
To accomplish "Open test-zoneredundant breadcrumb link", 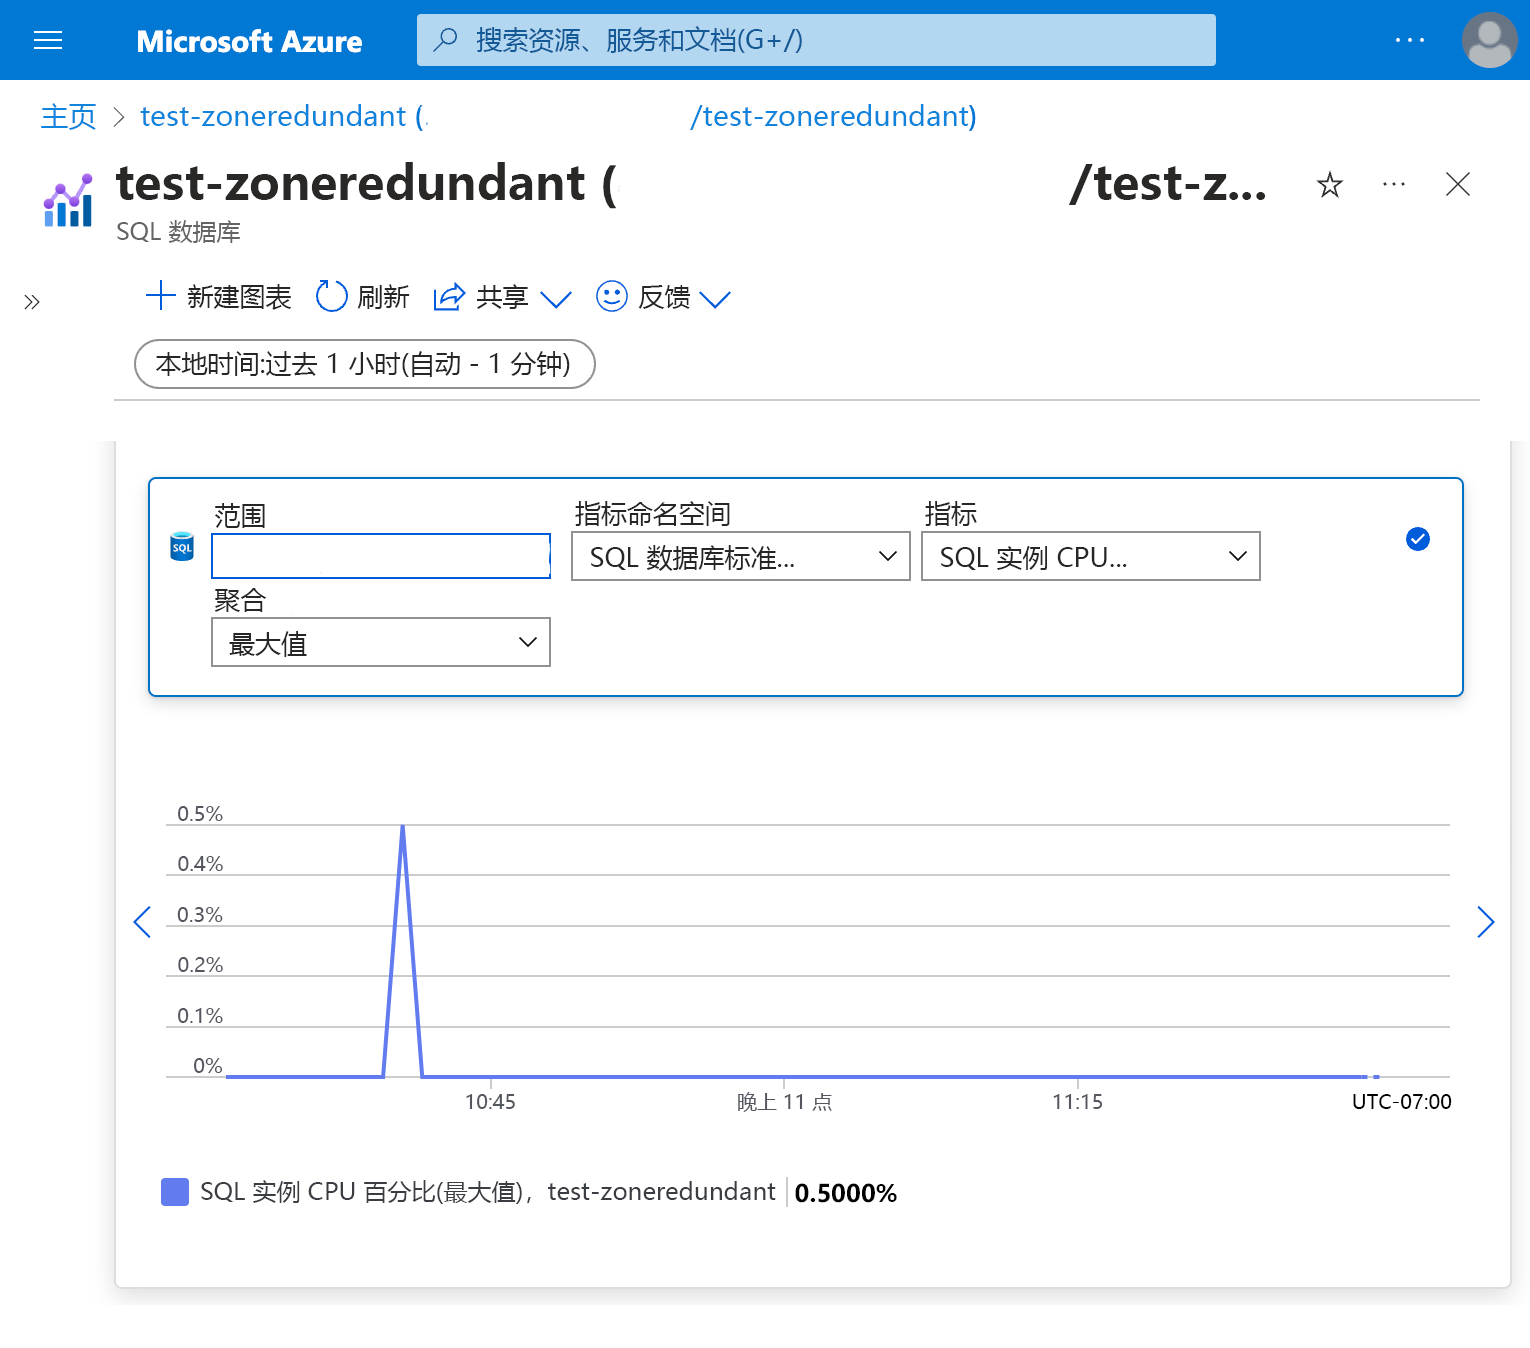I will pyautogui.click(x=558, y=116).
